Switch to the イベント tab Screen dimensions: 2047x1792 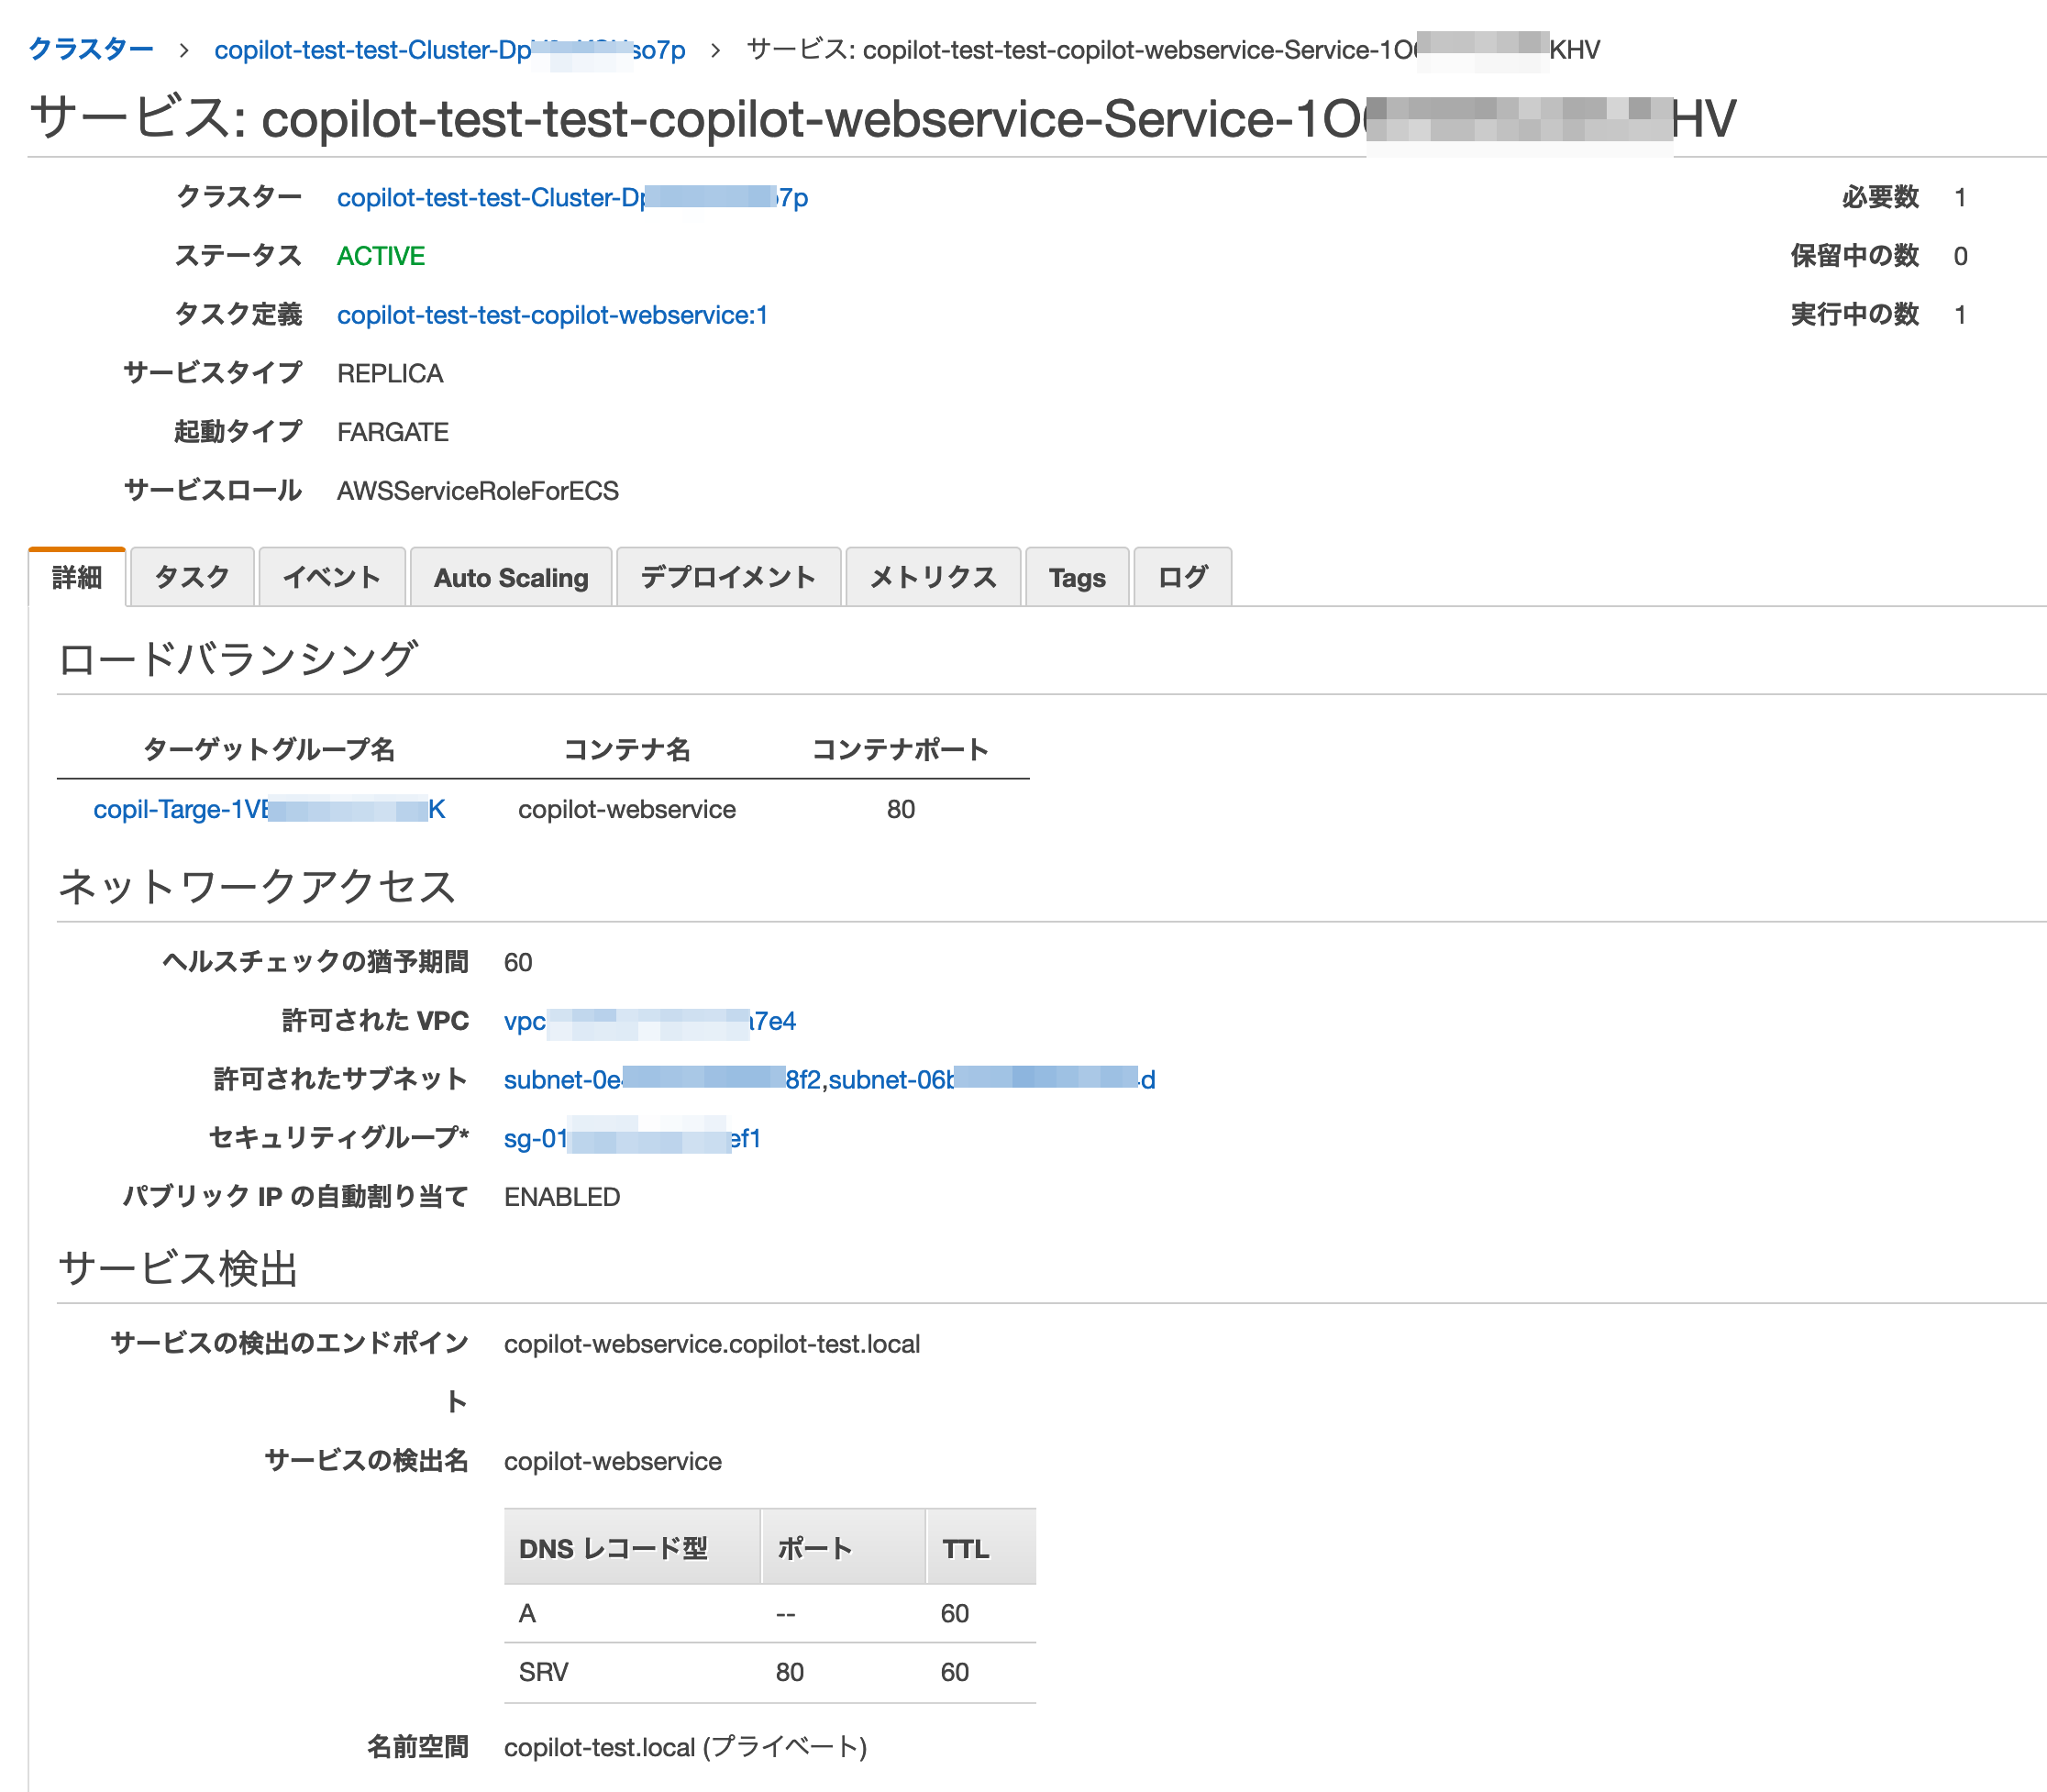coord(332,577)
